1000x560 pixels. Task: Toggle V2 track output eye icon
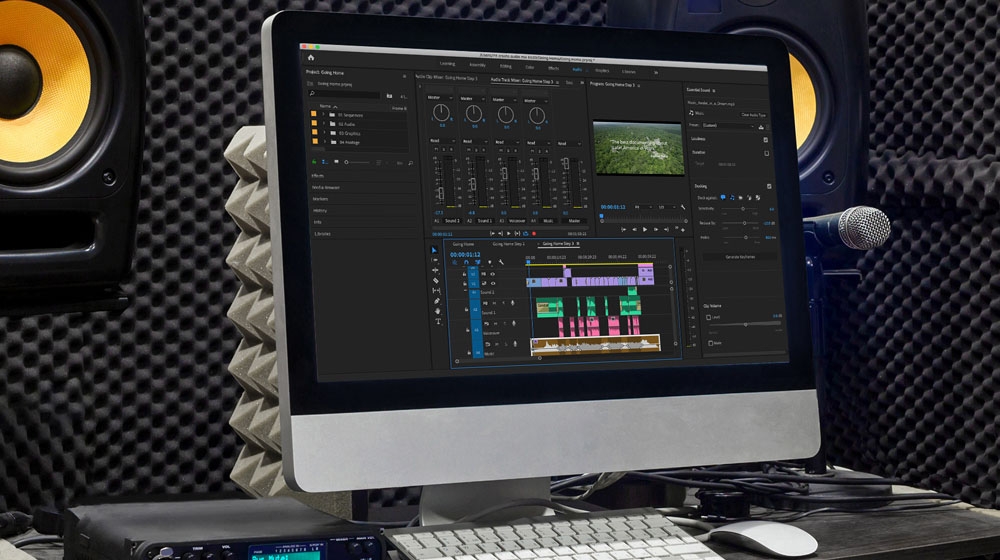pos(492,274)
